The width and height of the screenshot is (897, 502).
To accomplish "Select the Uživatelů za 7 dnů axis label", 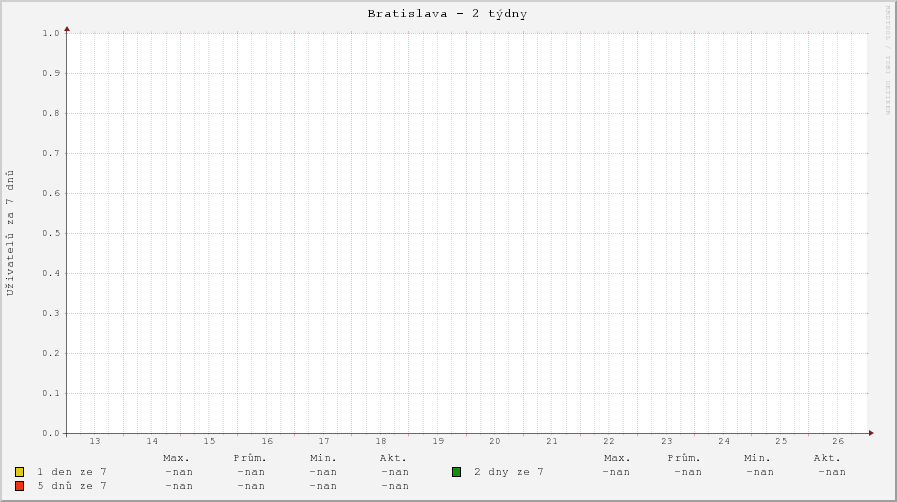I will [11, 233].
